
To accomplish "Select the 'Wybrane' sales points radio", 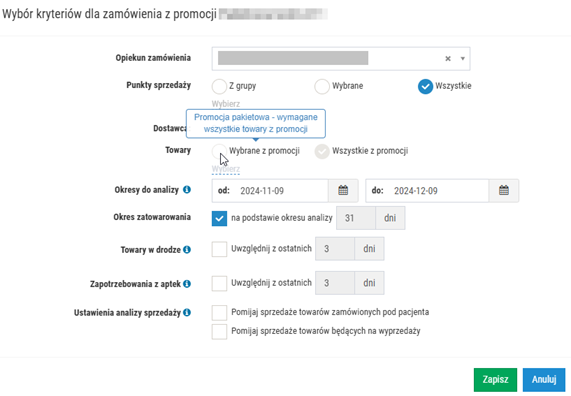I will pos(322,86).
